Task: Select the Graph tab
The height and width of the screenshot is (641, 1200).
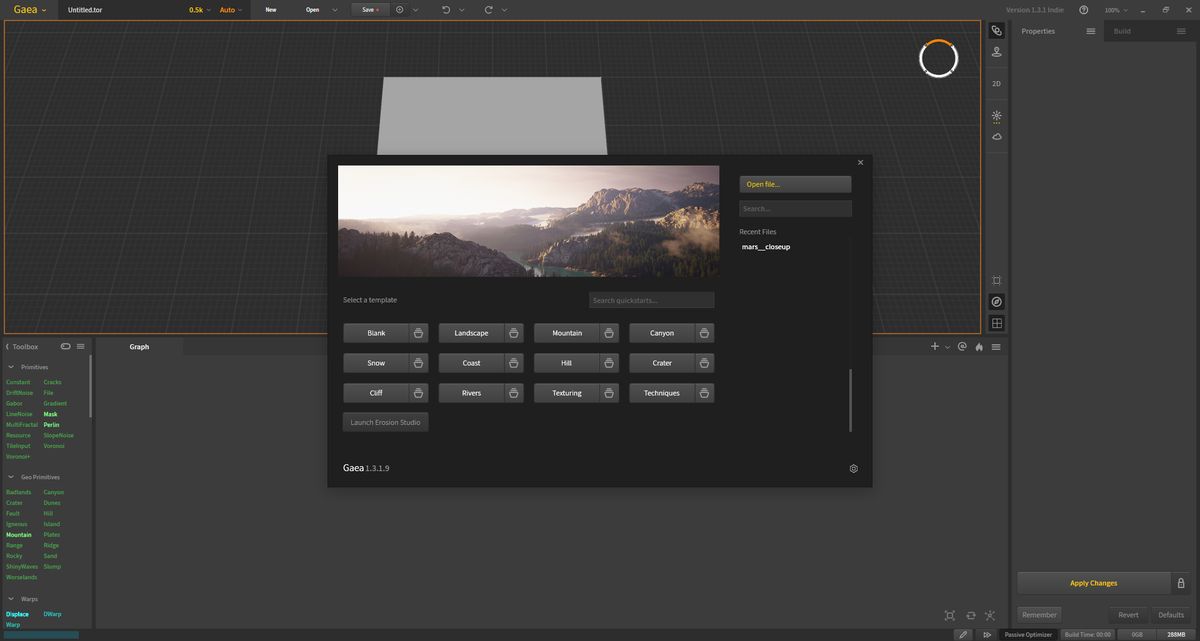Action: (139, 347)
